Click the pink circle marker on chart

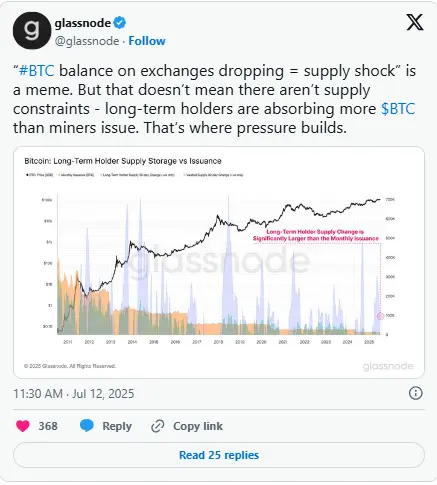[380, 316]
